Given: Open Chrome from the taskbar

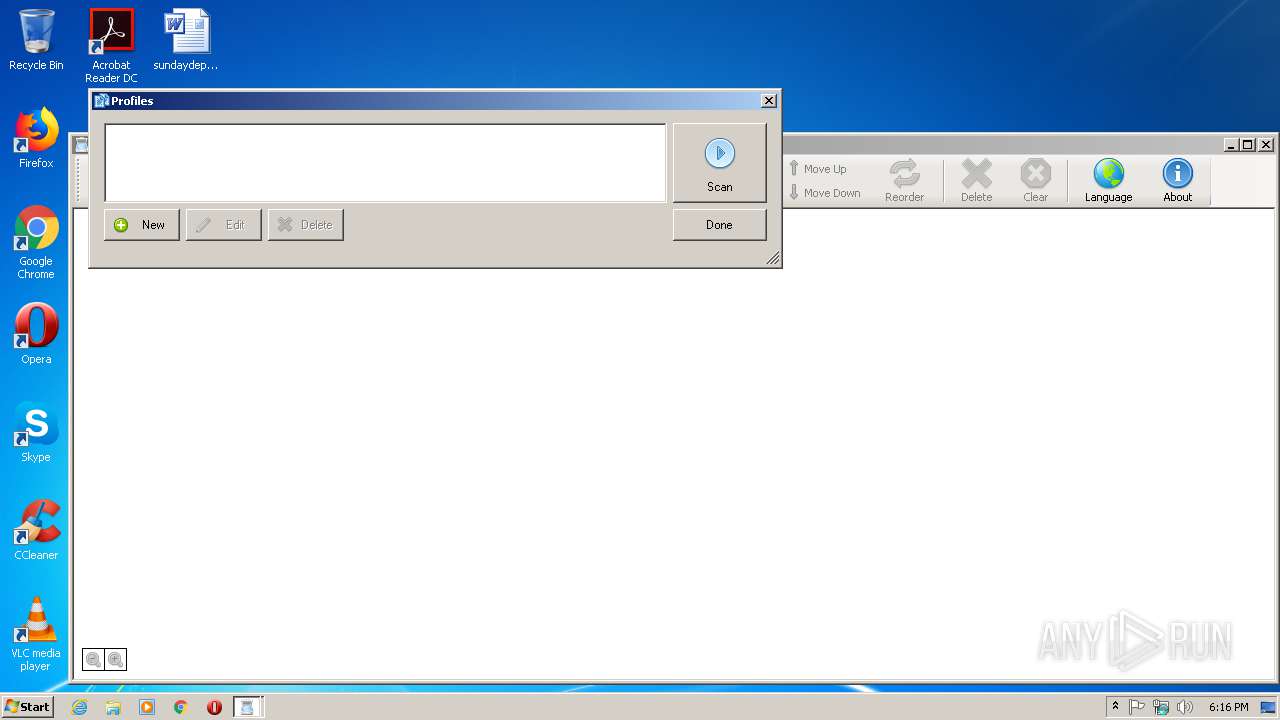Looking at the screenshot, I should (x=181, y=707).
